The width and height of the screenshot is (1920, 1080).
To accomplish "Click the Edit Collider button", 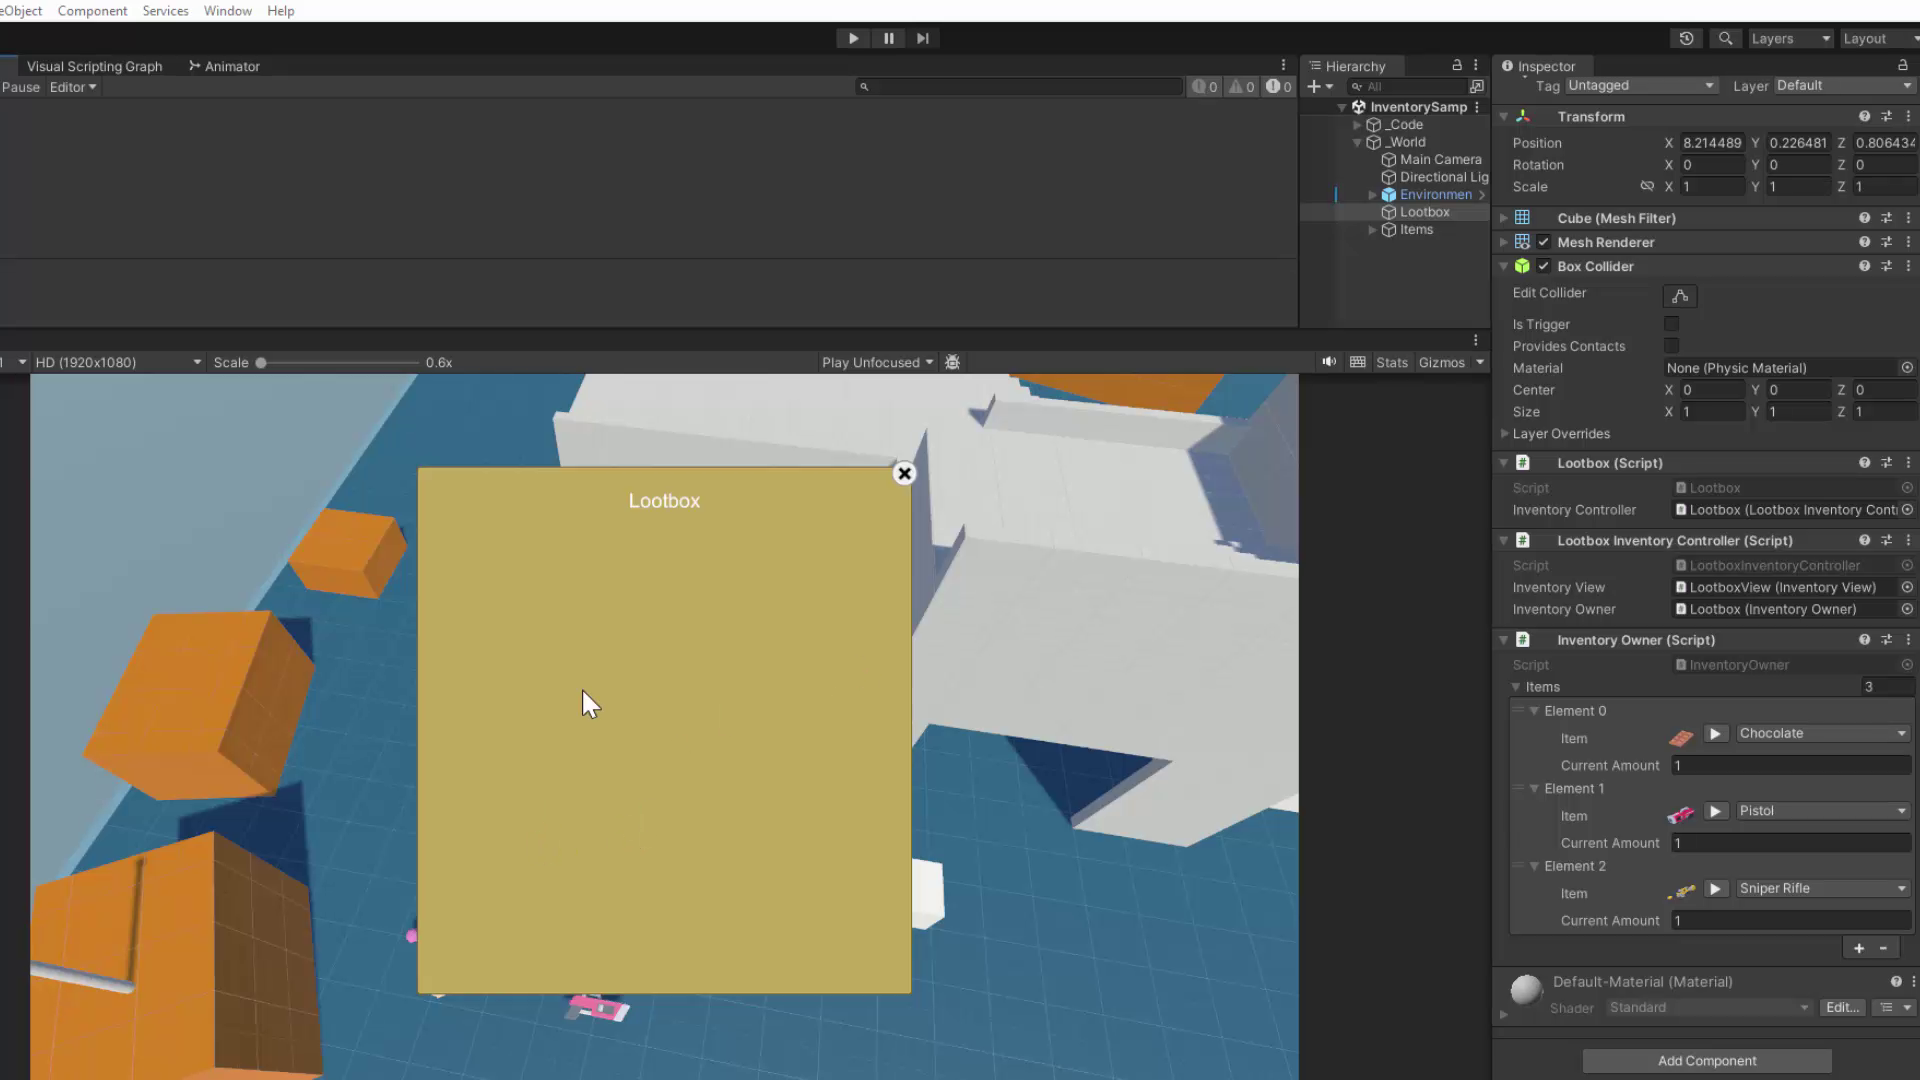I will (x=1680, y=296).
